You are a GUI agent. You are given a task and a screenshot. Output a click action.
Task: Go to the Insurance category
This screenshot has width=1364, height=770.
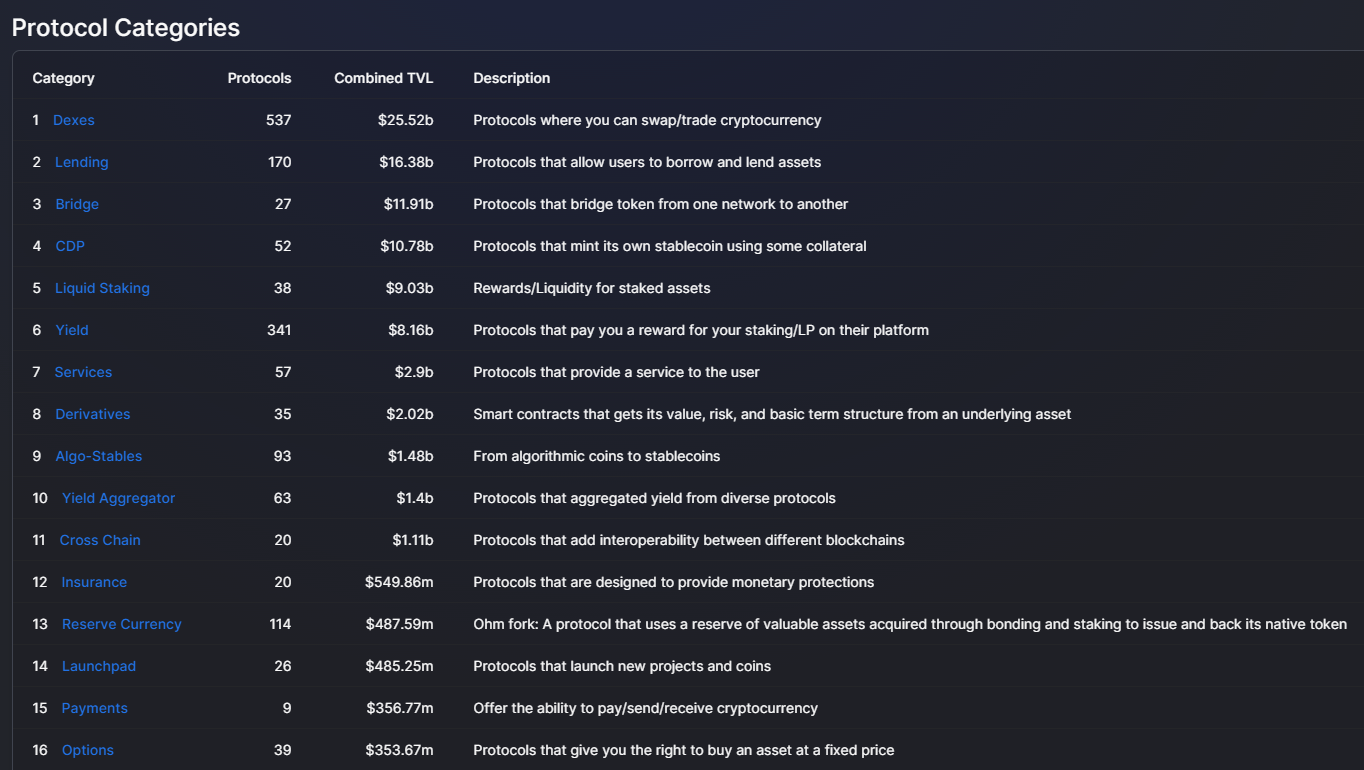[x=94, y=582]
